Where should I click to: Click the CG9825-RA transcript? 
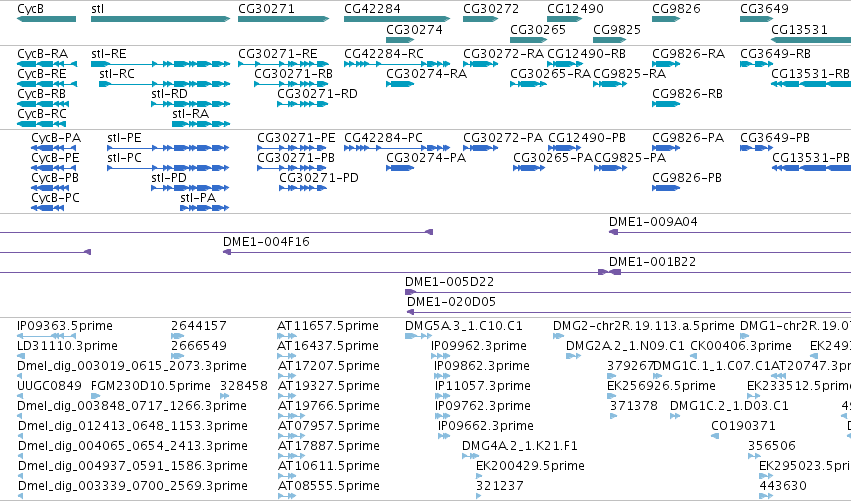(610, 84)
